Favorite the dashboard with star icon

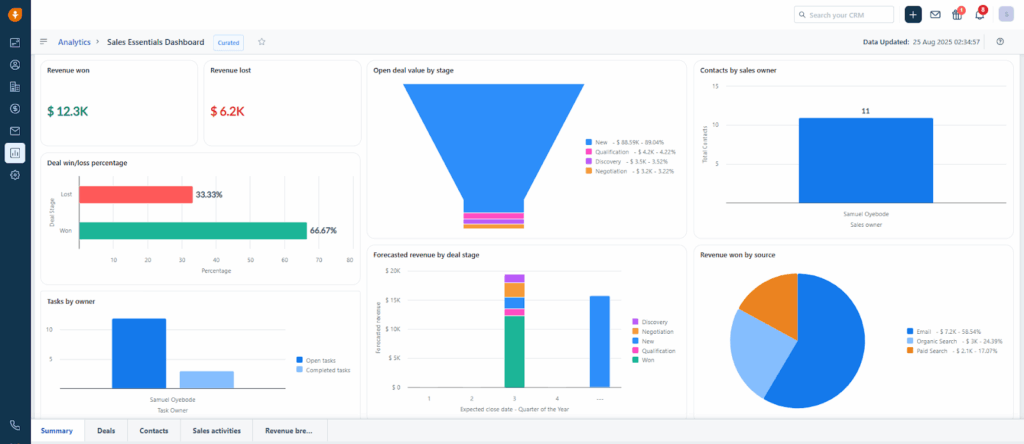(x=262, y=42)
